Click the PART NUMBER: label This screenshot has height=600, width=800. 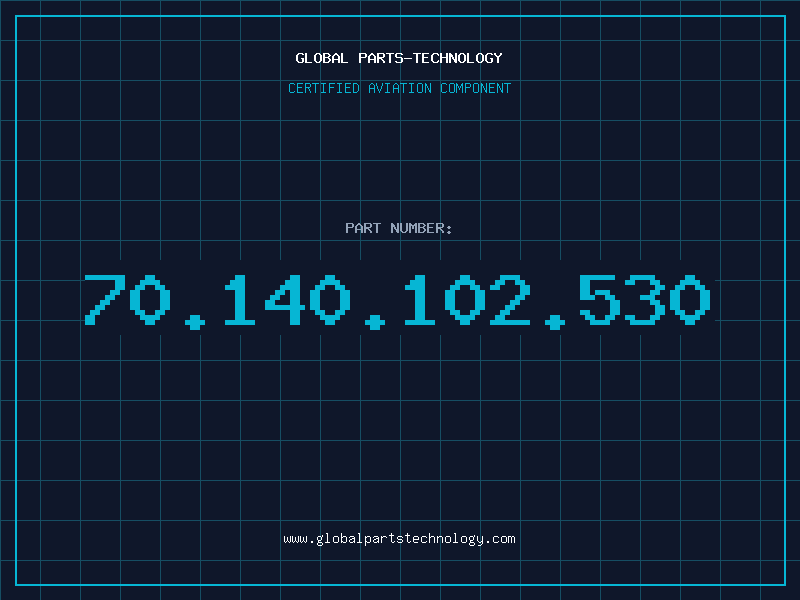click(x=399, y=228)
